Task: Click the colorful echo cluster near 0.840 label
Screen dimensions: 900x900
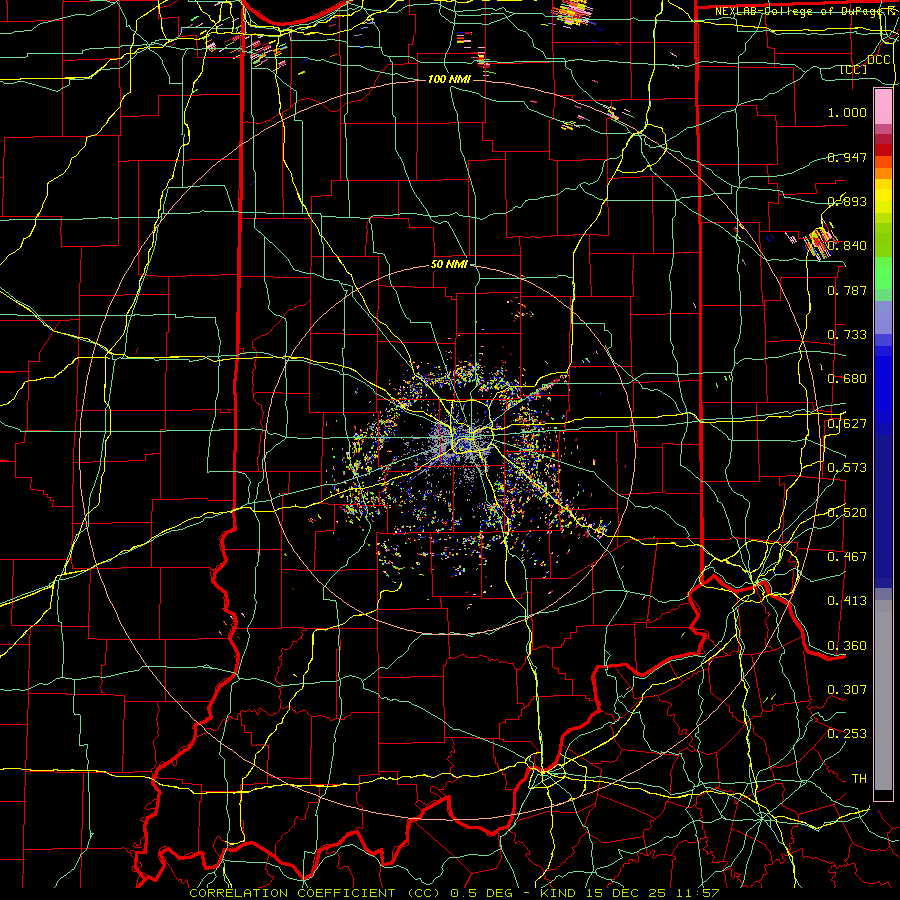Action: (x=820, y=241)
